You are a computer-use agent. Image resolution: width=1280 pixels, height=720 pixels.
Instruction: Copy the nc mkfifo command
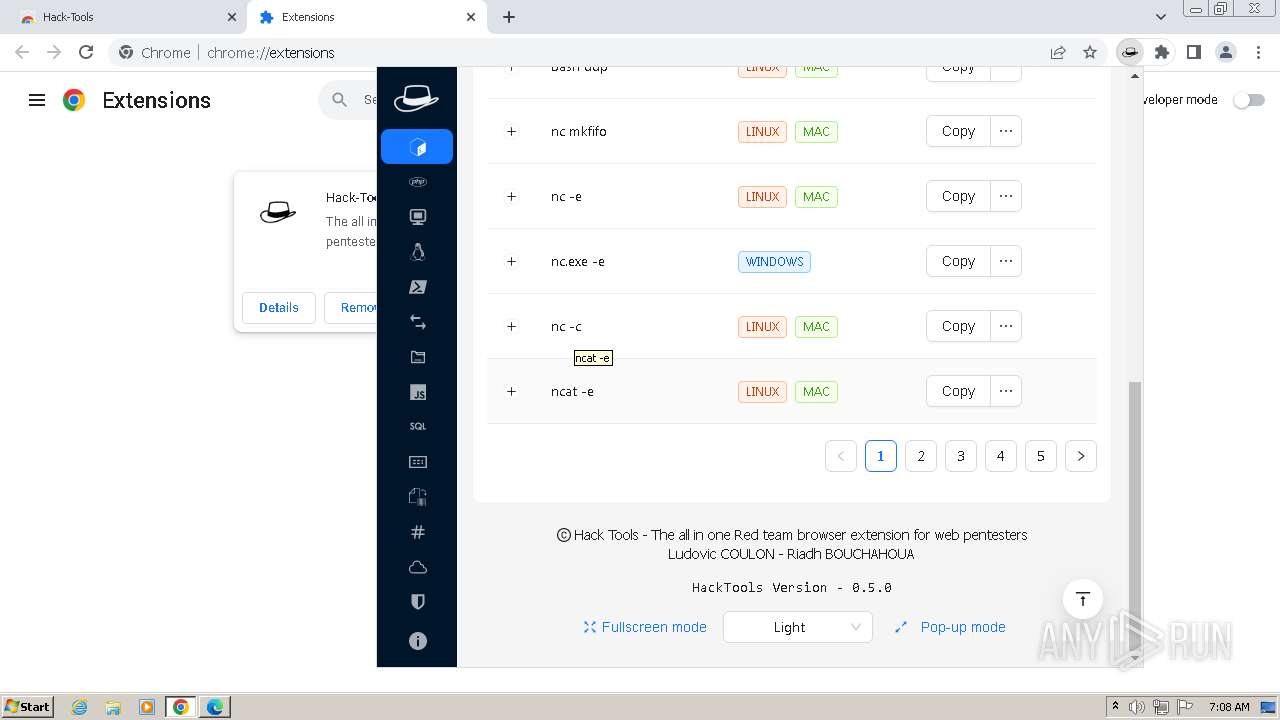tap(958, 131)
